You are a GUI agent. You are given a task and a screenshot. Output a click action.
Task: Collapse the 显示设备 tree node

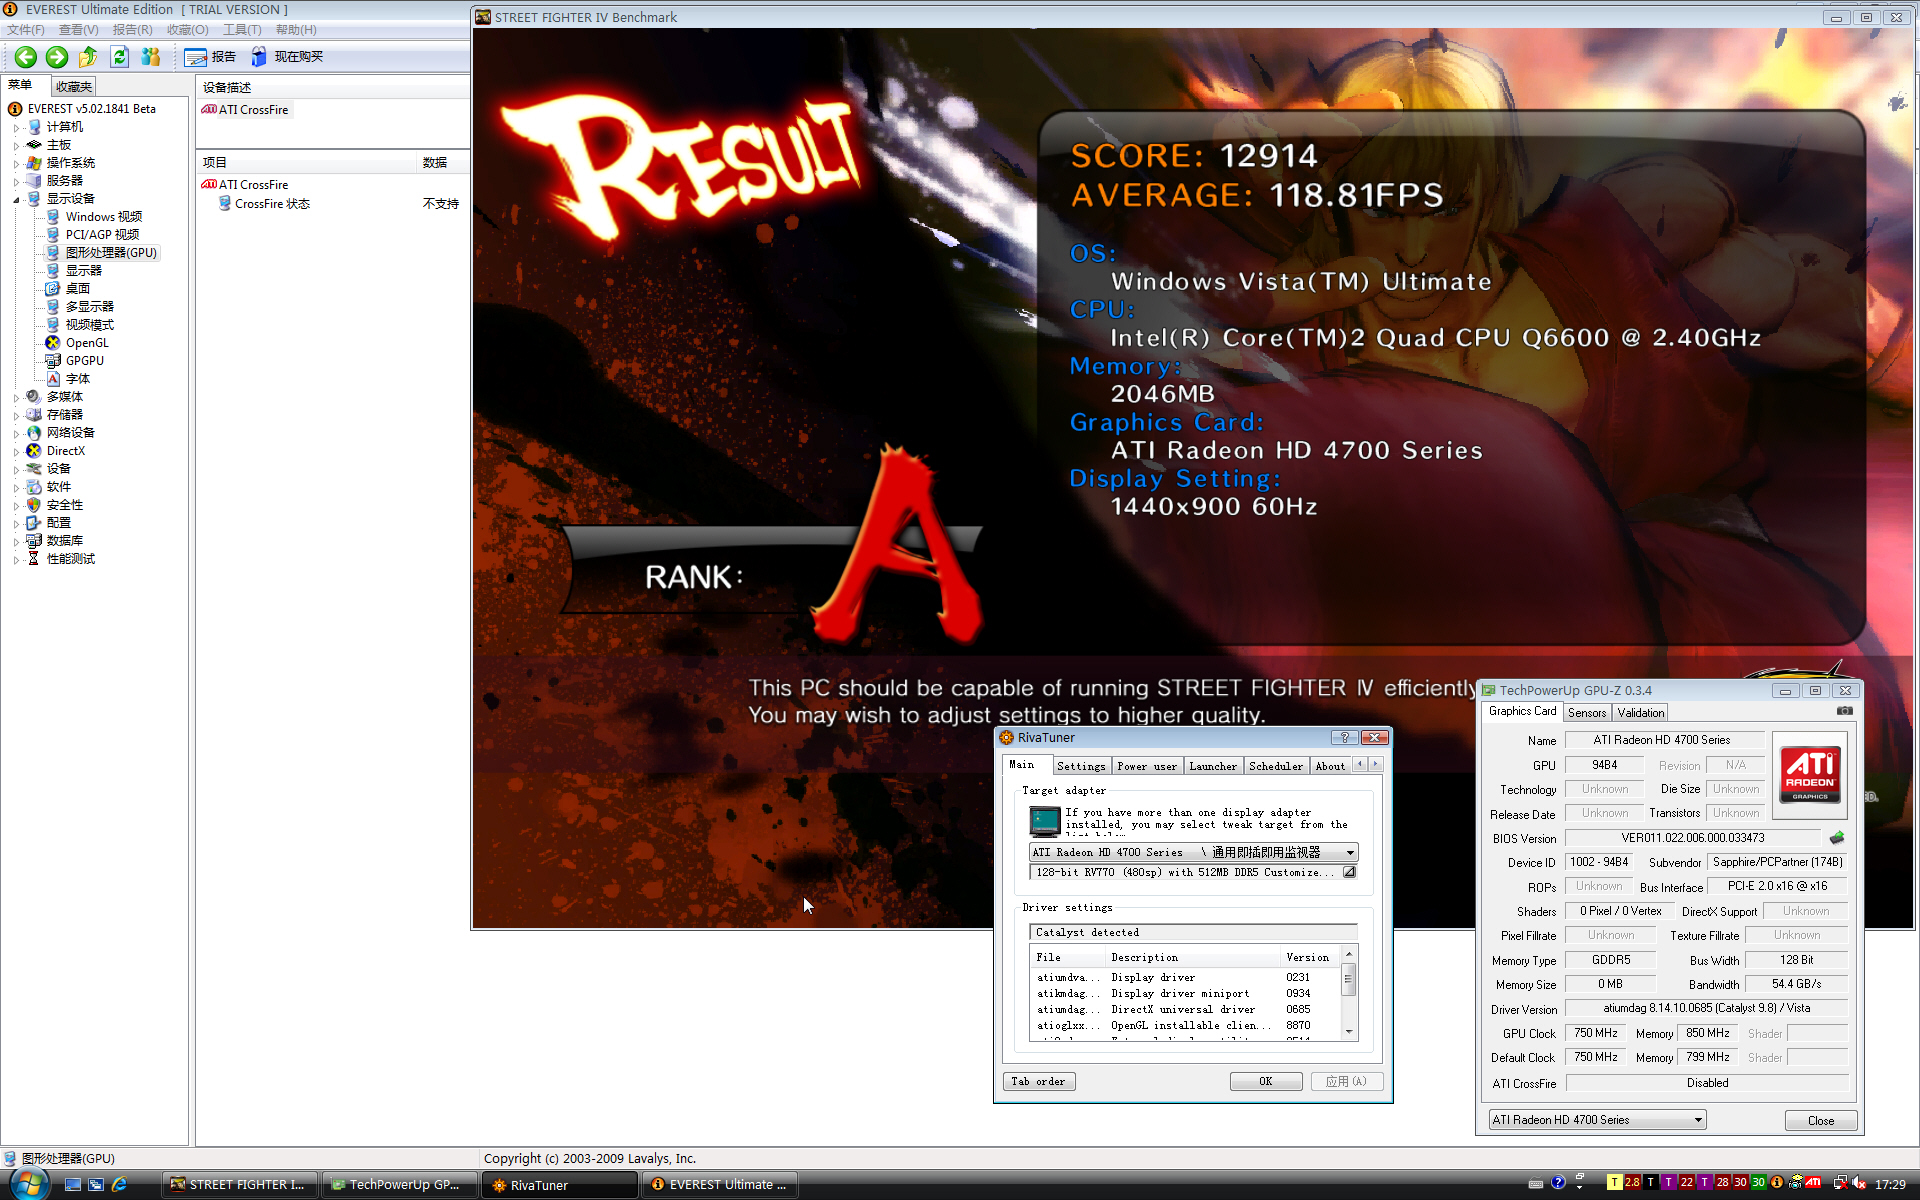point(17,200)
